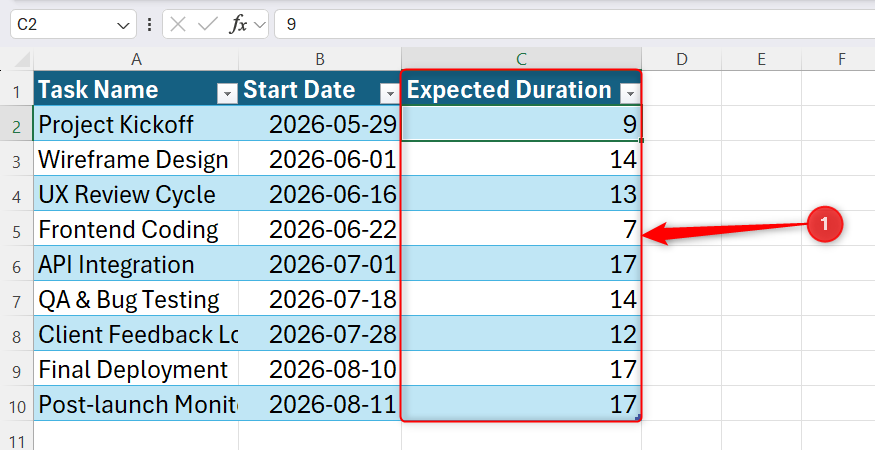The image size is (875, 450).
Task: Click the Name Box showing C2
Action: 73,25
